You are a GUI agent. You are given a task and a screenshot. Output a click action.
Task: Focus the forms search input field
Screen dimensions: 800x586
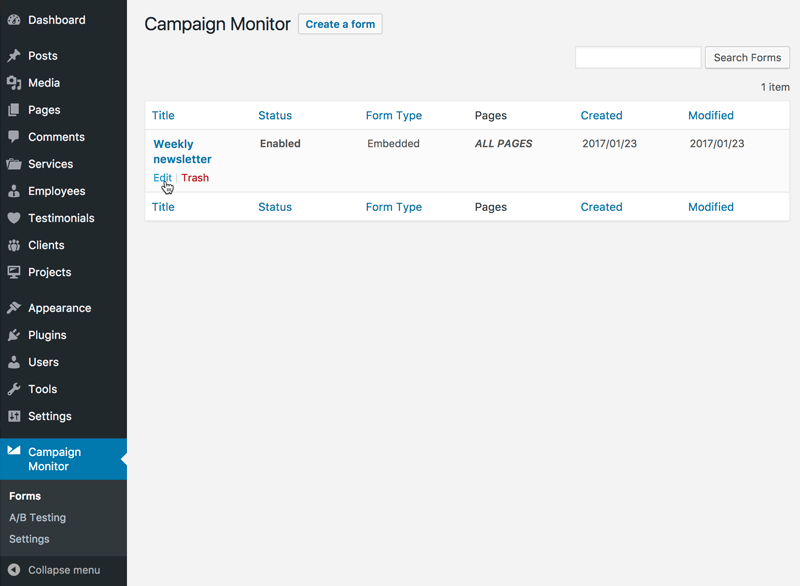[x=638, y=58]
